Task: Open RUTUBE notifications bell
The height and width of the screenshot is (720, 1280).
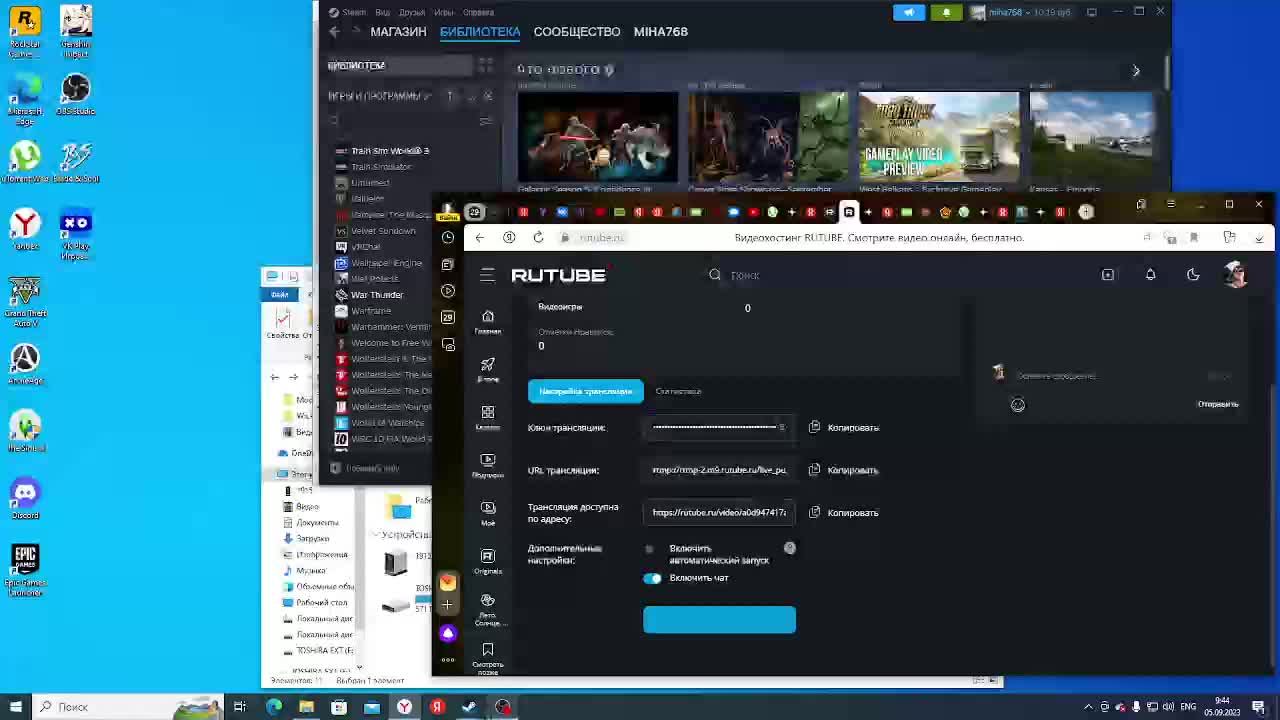Action: coord(1150,275)
